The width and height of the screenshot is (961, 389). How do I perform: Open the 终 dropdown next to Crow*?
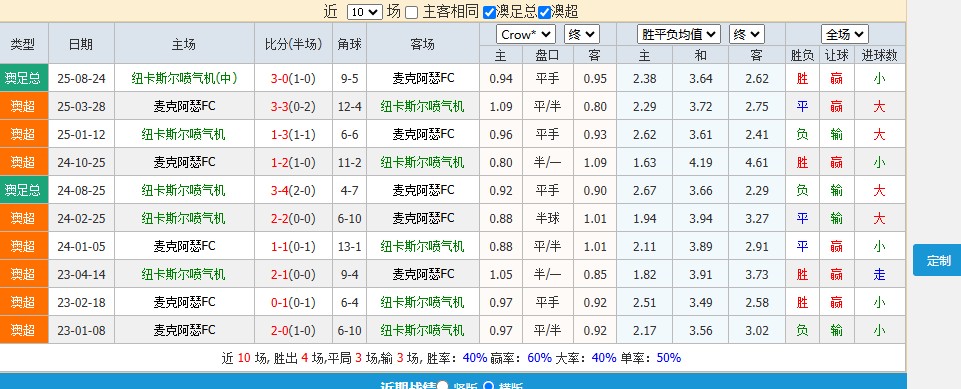click(582, 34)
